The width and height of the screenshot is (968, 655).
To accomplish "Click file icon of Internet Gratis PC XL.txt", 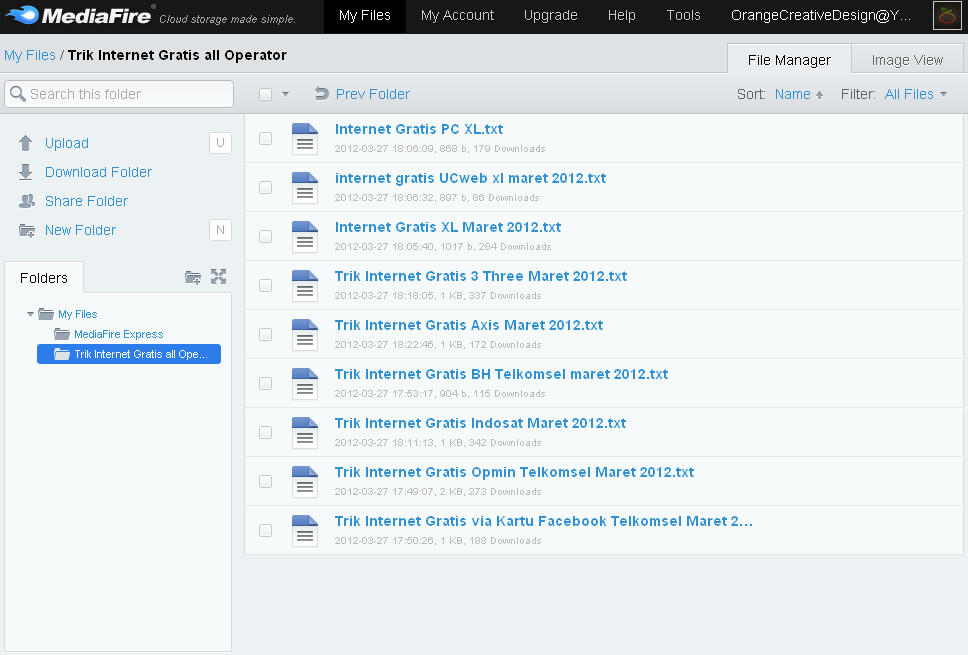I will click(x=305, y=138).
